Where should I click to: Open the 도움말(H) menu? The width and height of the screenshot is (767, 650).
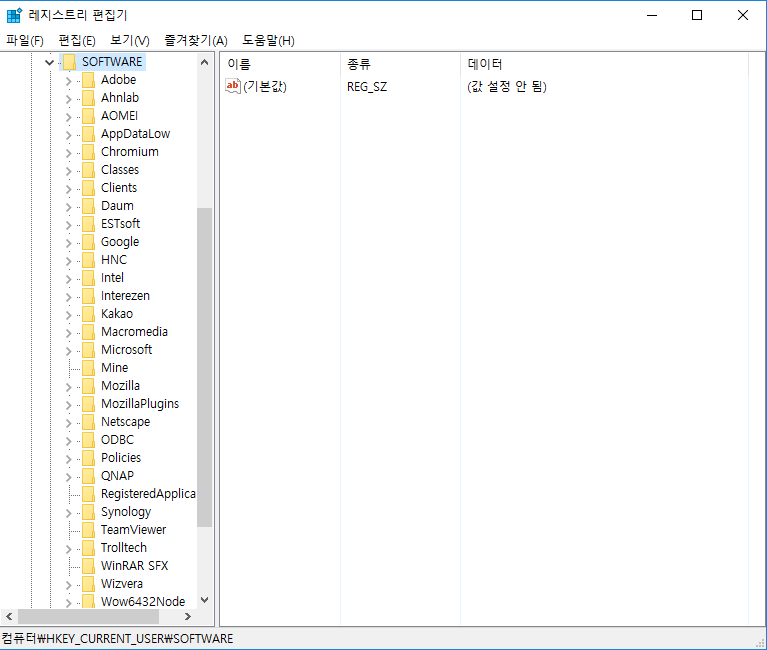point(268,41)
